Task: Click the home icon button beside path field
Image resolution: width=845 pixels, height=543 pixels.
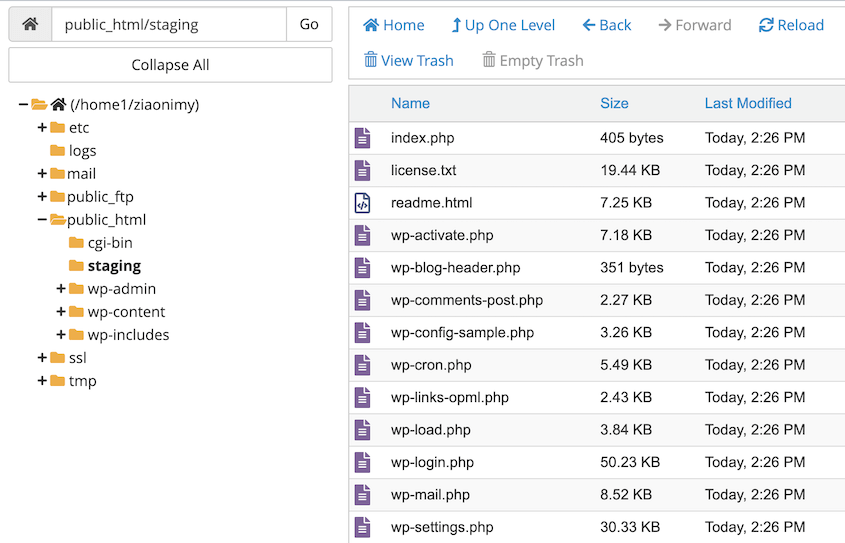Action: tap(30, 24)
